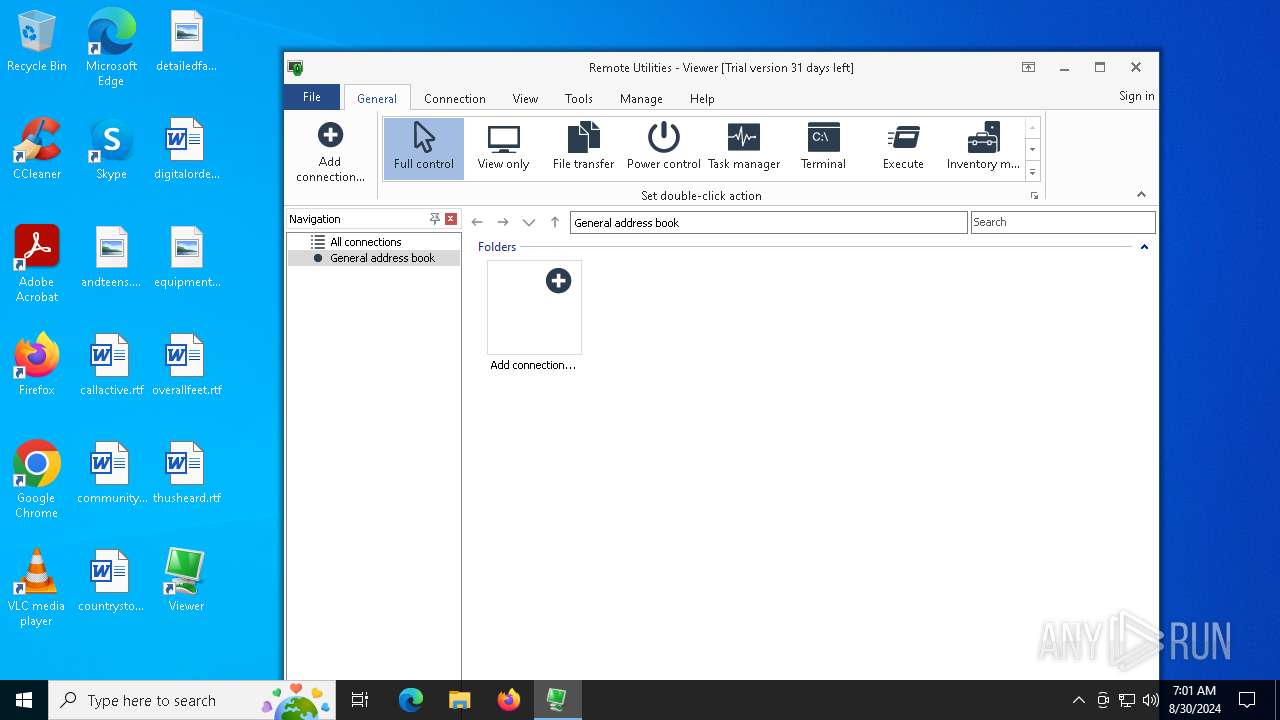Screen dimensions: 1280x720
Task: Click the Add connection ribbon button
Action: coord(330,152)
